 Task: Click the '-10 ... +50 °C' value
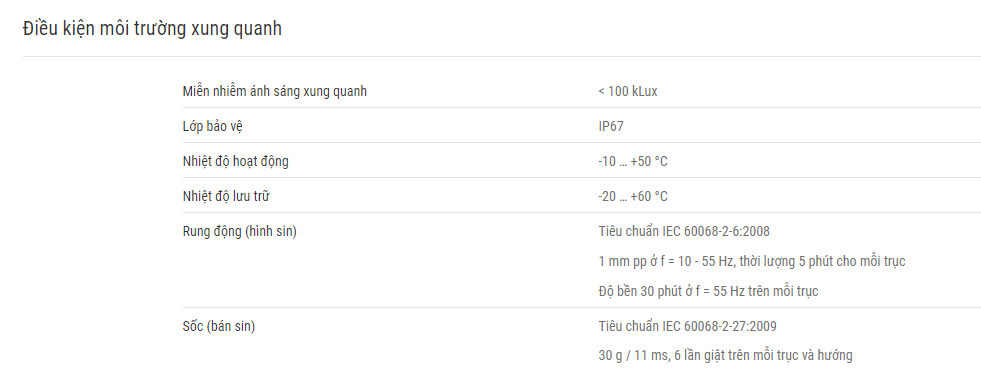coord(633,161)
